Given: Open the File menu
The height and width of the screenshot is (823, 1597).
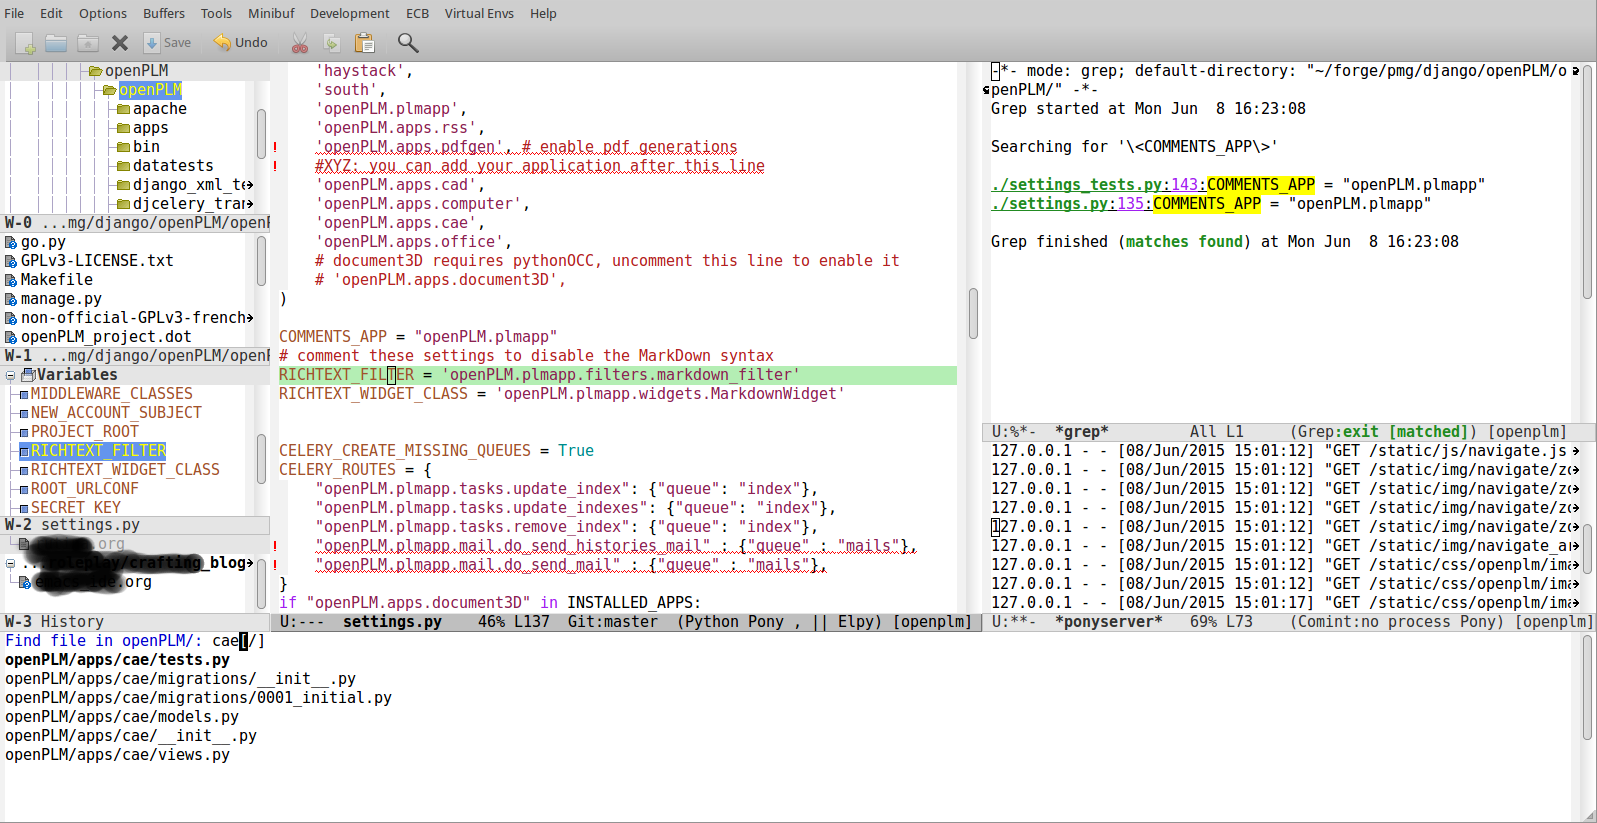Looking at the screenshot, I should (x=14, y=13).
